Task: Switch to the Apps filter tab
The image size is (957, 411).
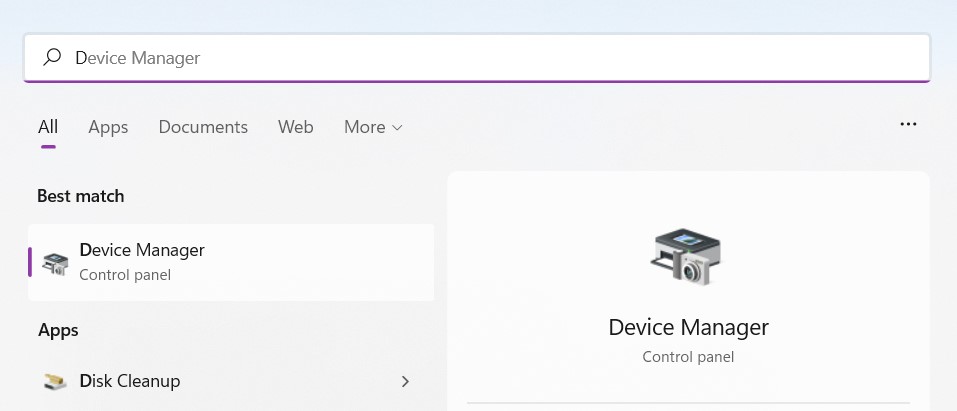Action: pyautogui.click(x=108, y=127)
